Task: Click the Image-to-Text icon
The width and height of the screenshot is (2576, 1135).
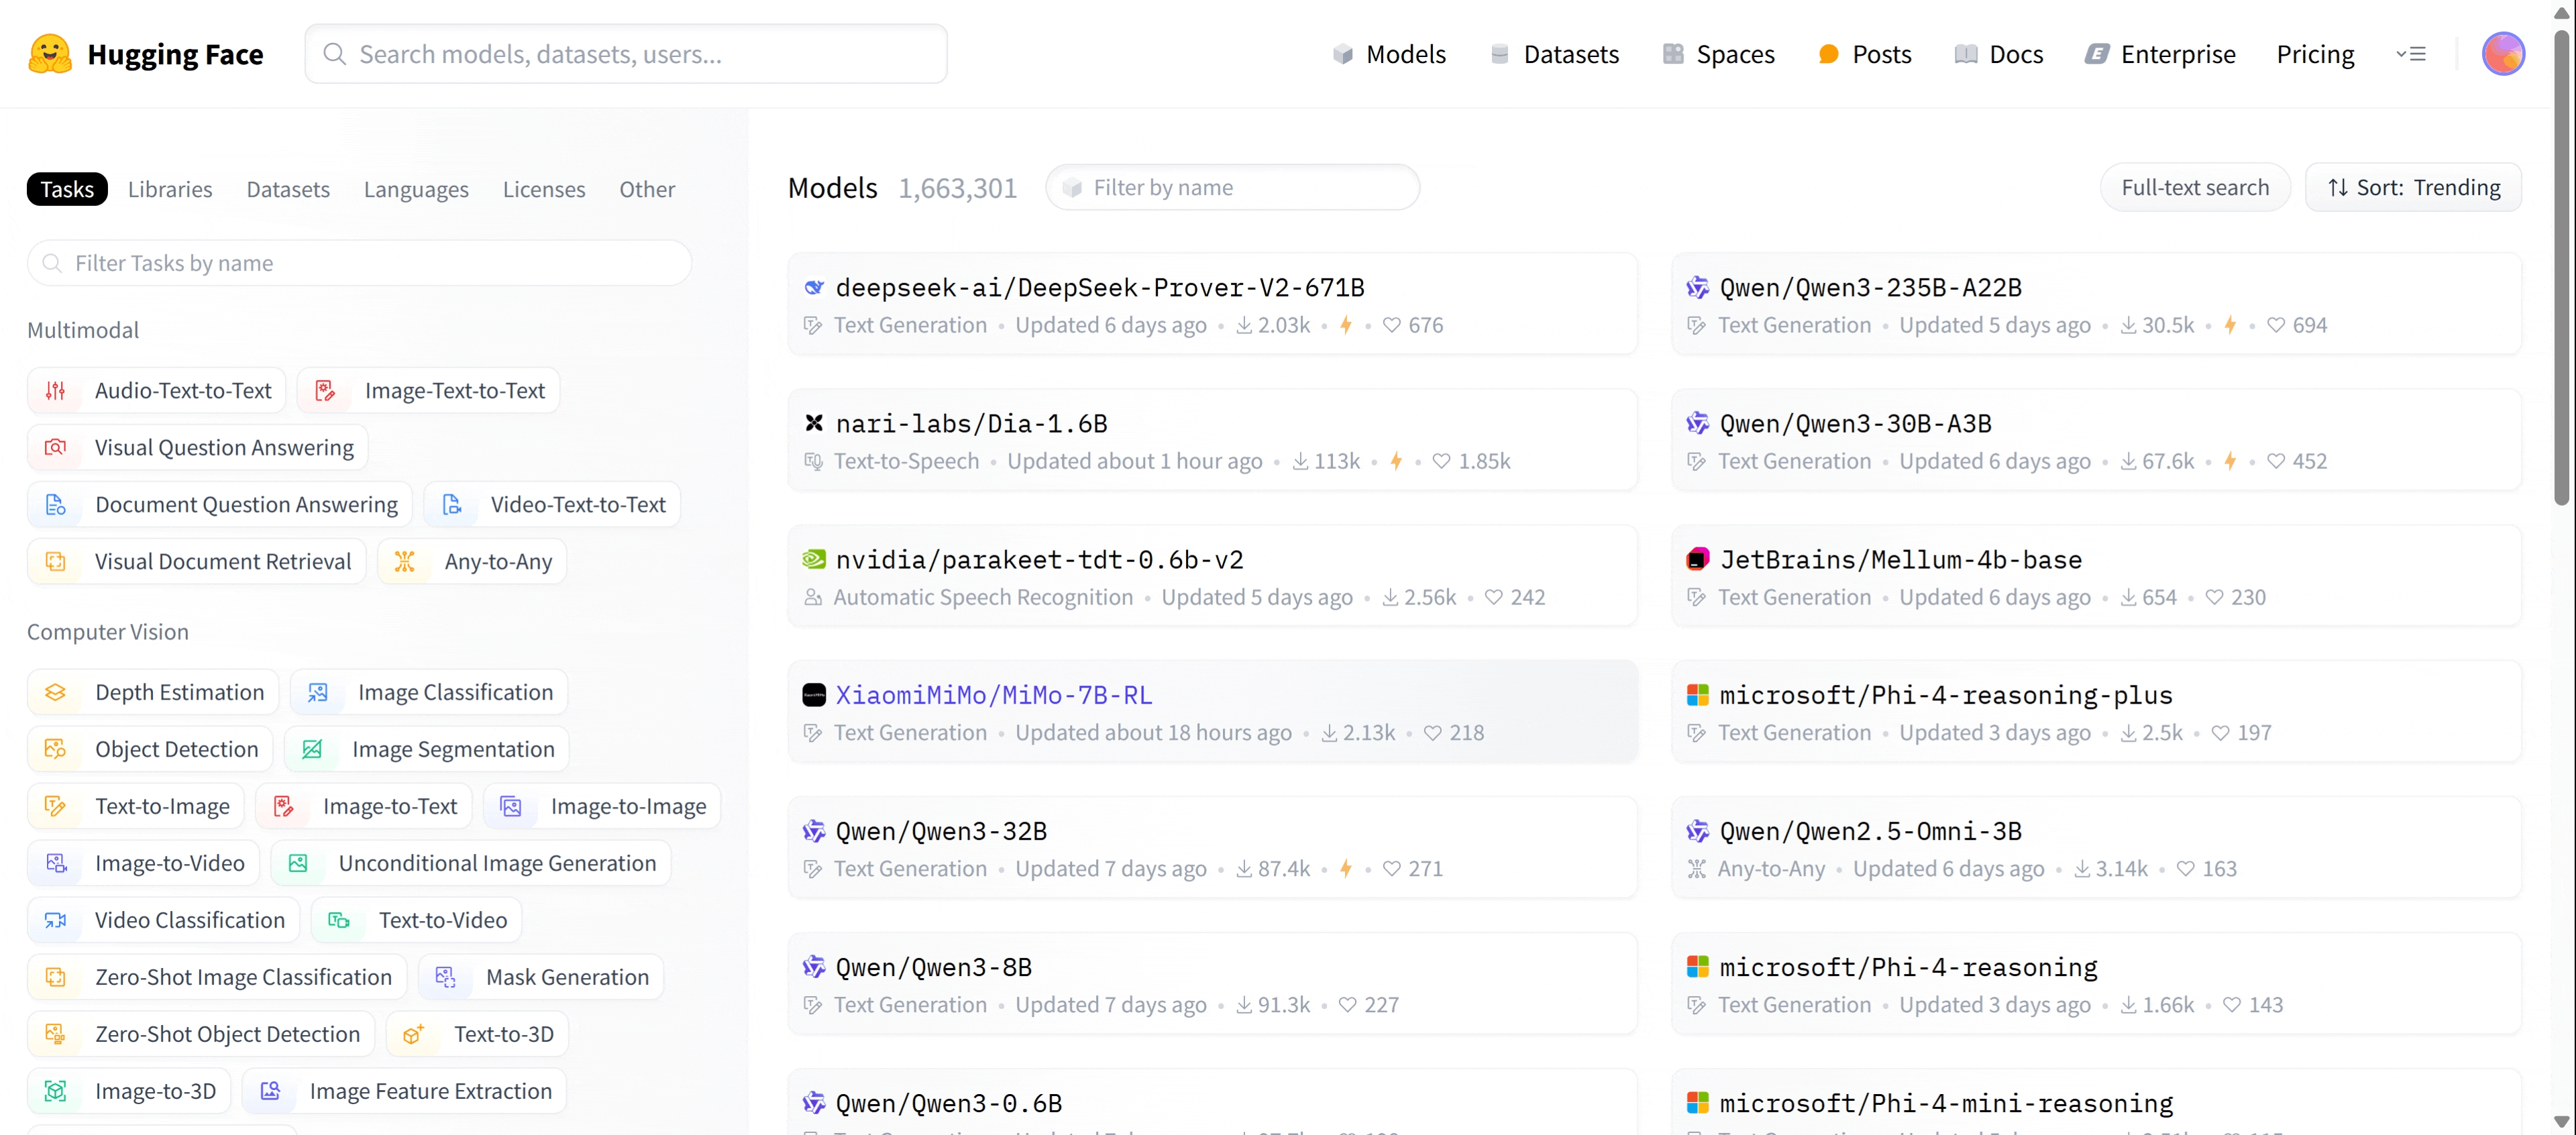Action: click(283, 807)
